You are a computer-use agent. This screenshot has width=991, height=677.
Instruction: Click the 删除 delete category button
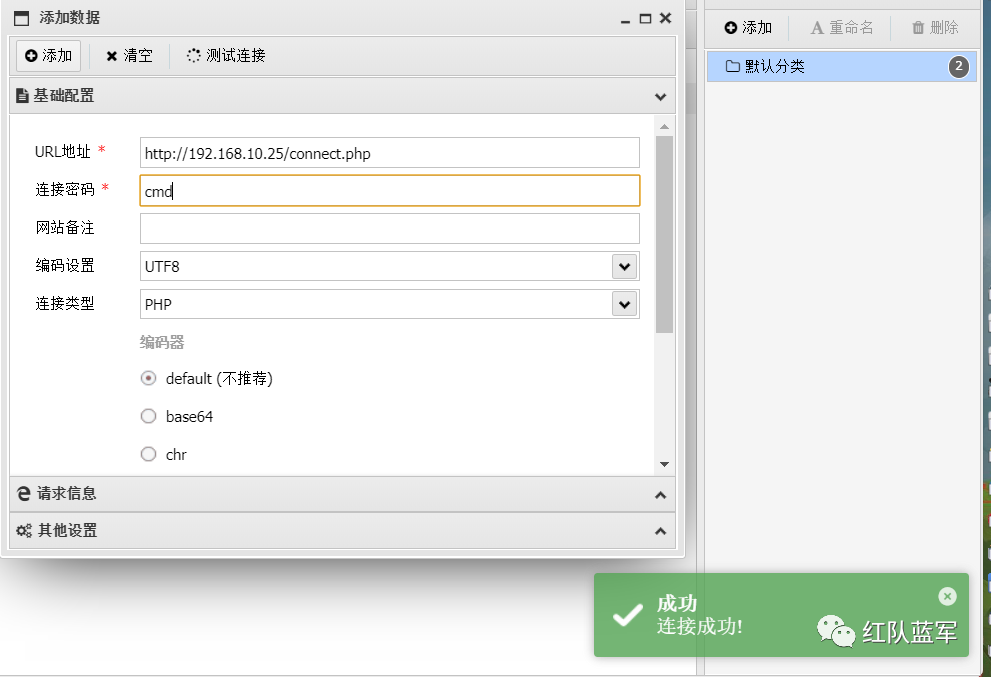(x=935, y=28)
